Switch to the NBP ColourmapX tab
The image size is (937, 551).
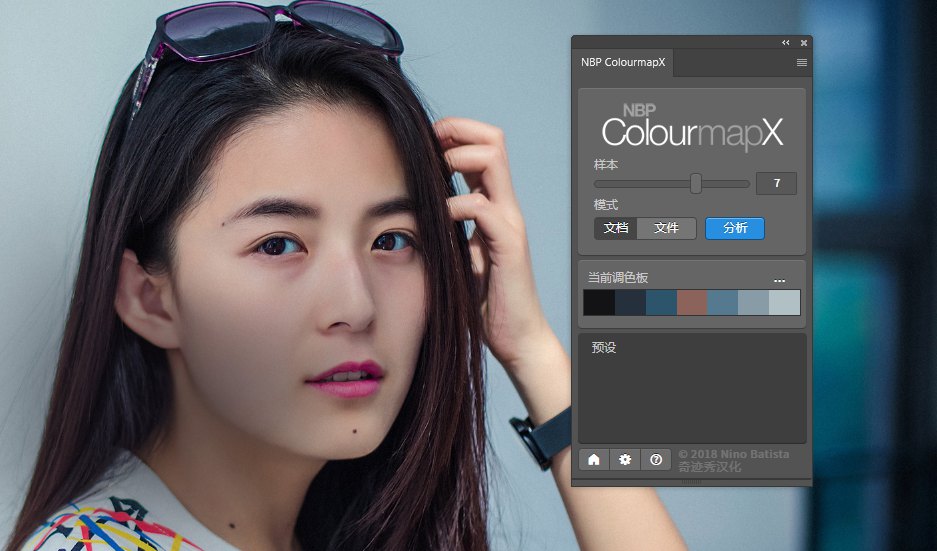[x=623, y=62]
